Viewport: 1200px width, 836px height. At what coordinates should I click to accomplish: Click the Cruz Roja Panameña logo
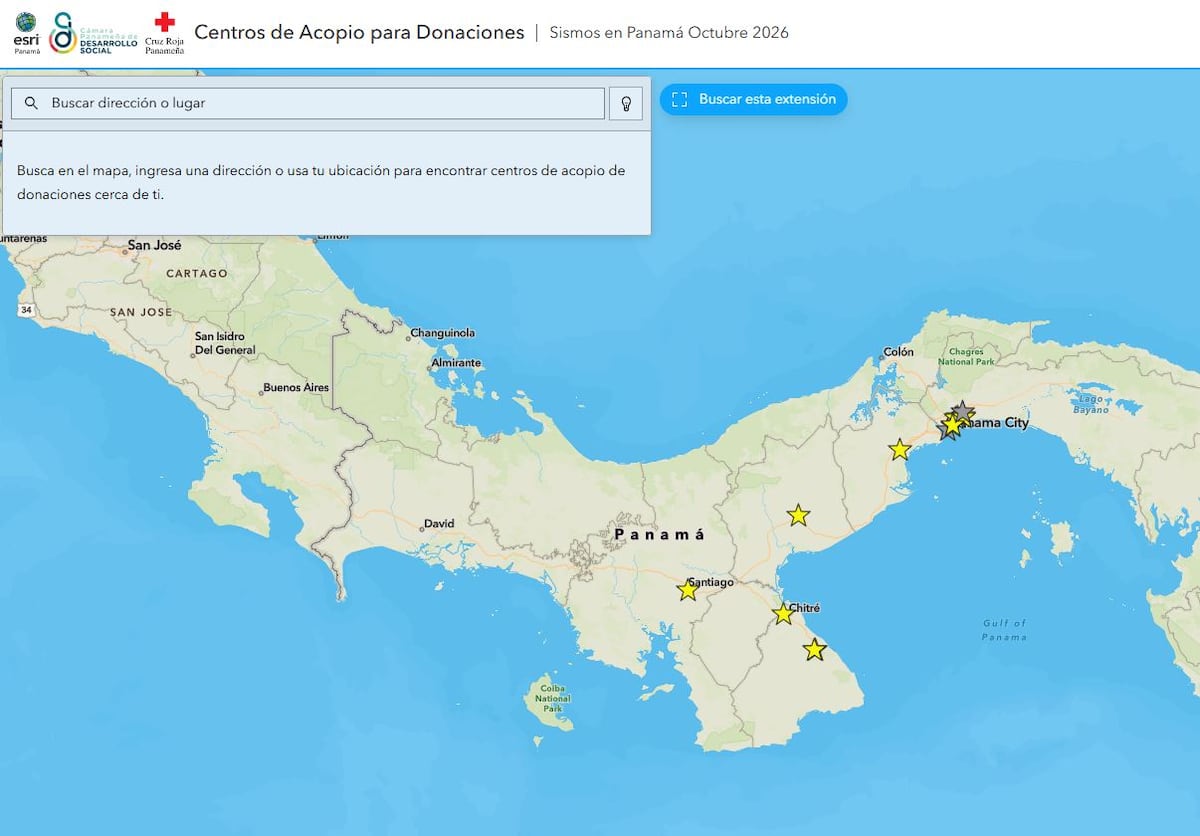165,33
